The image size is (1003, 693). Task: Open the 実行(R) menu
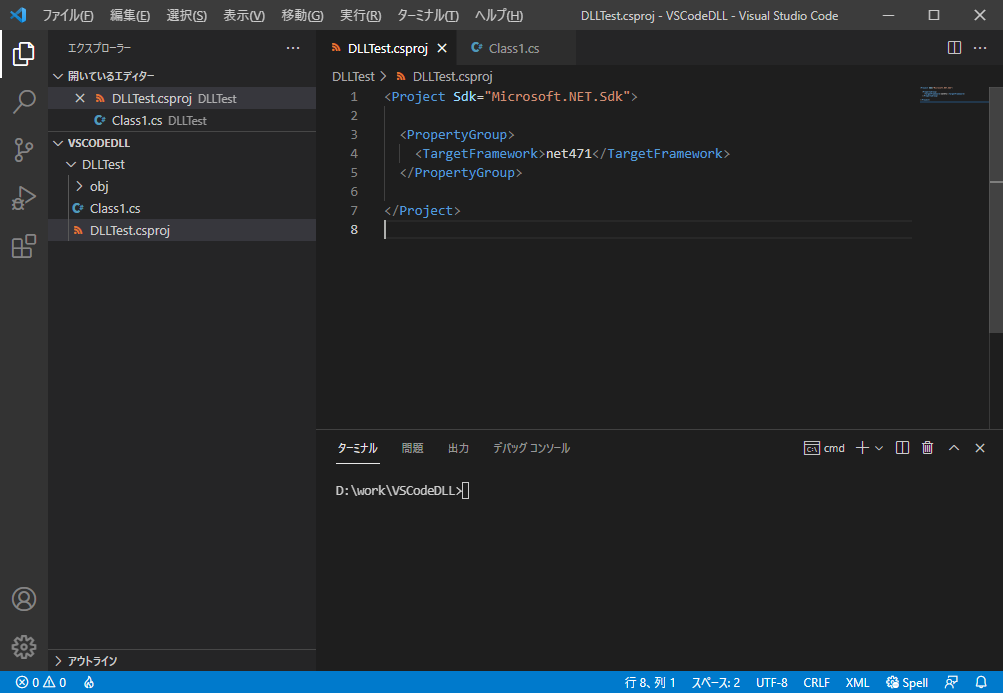[361, 15]
